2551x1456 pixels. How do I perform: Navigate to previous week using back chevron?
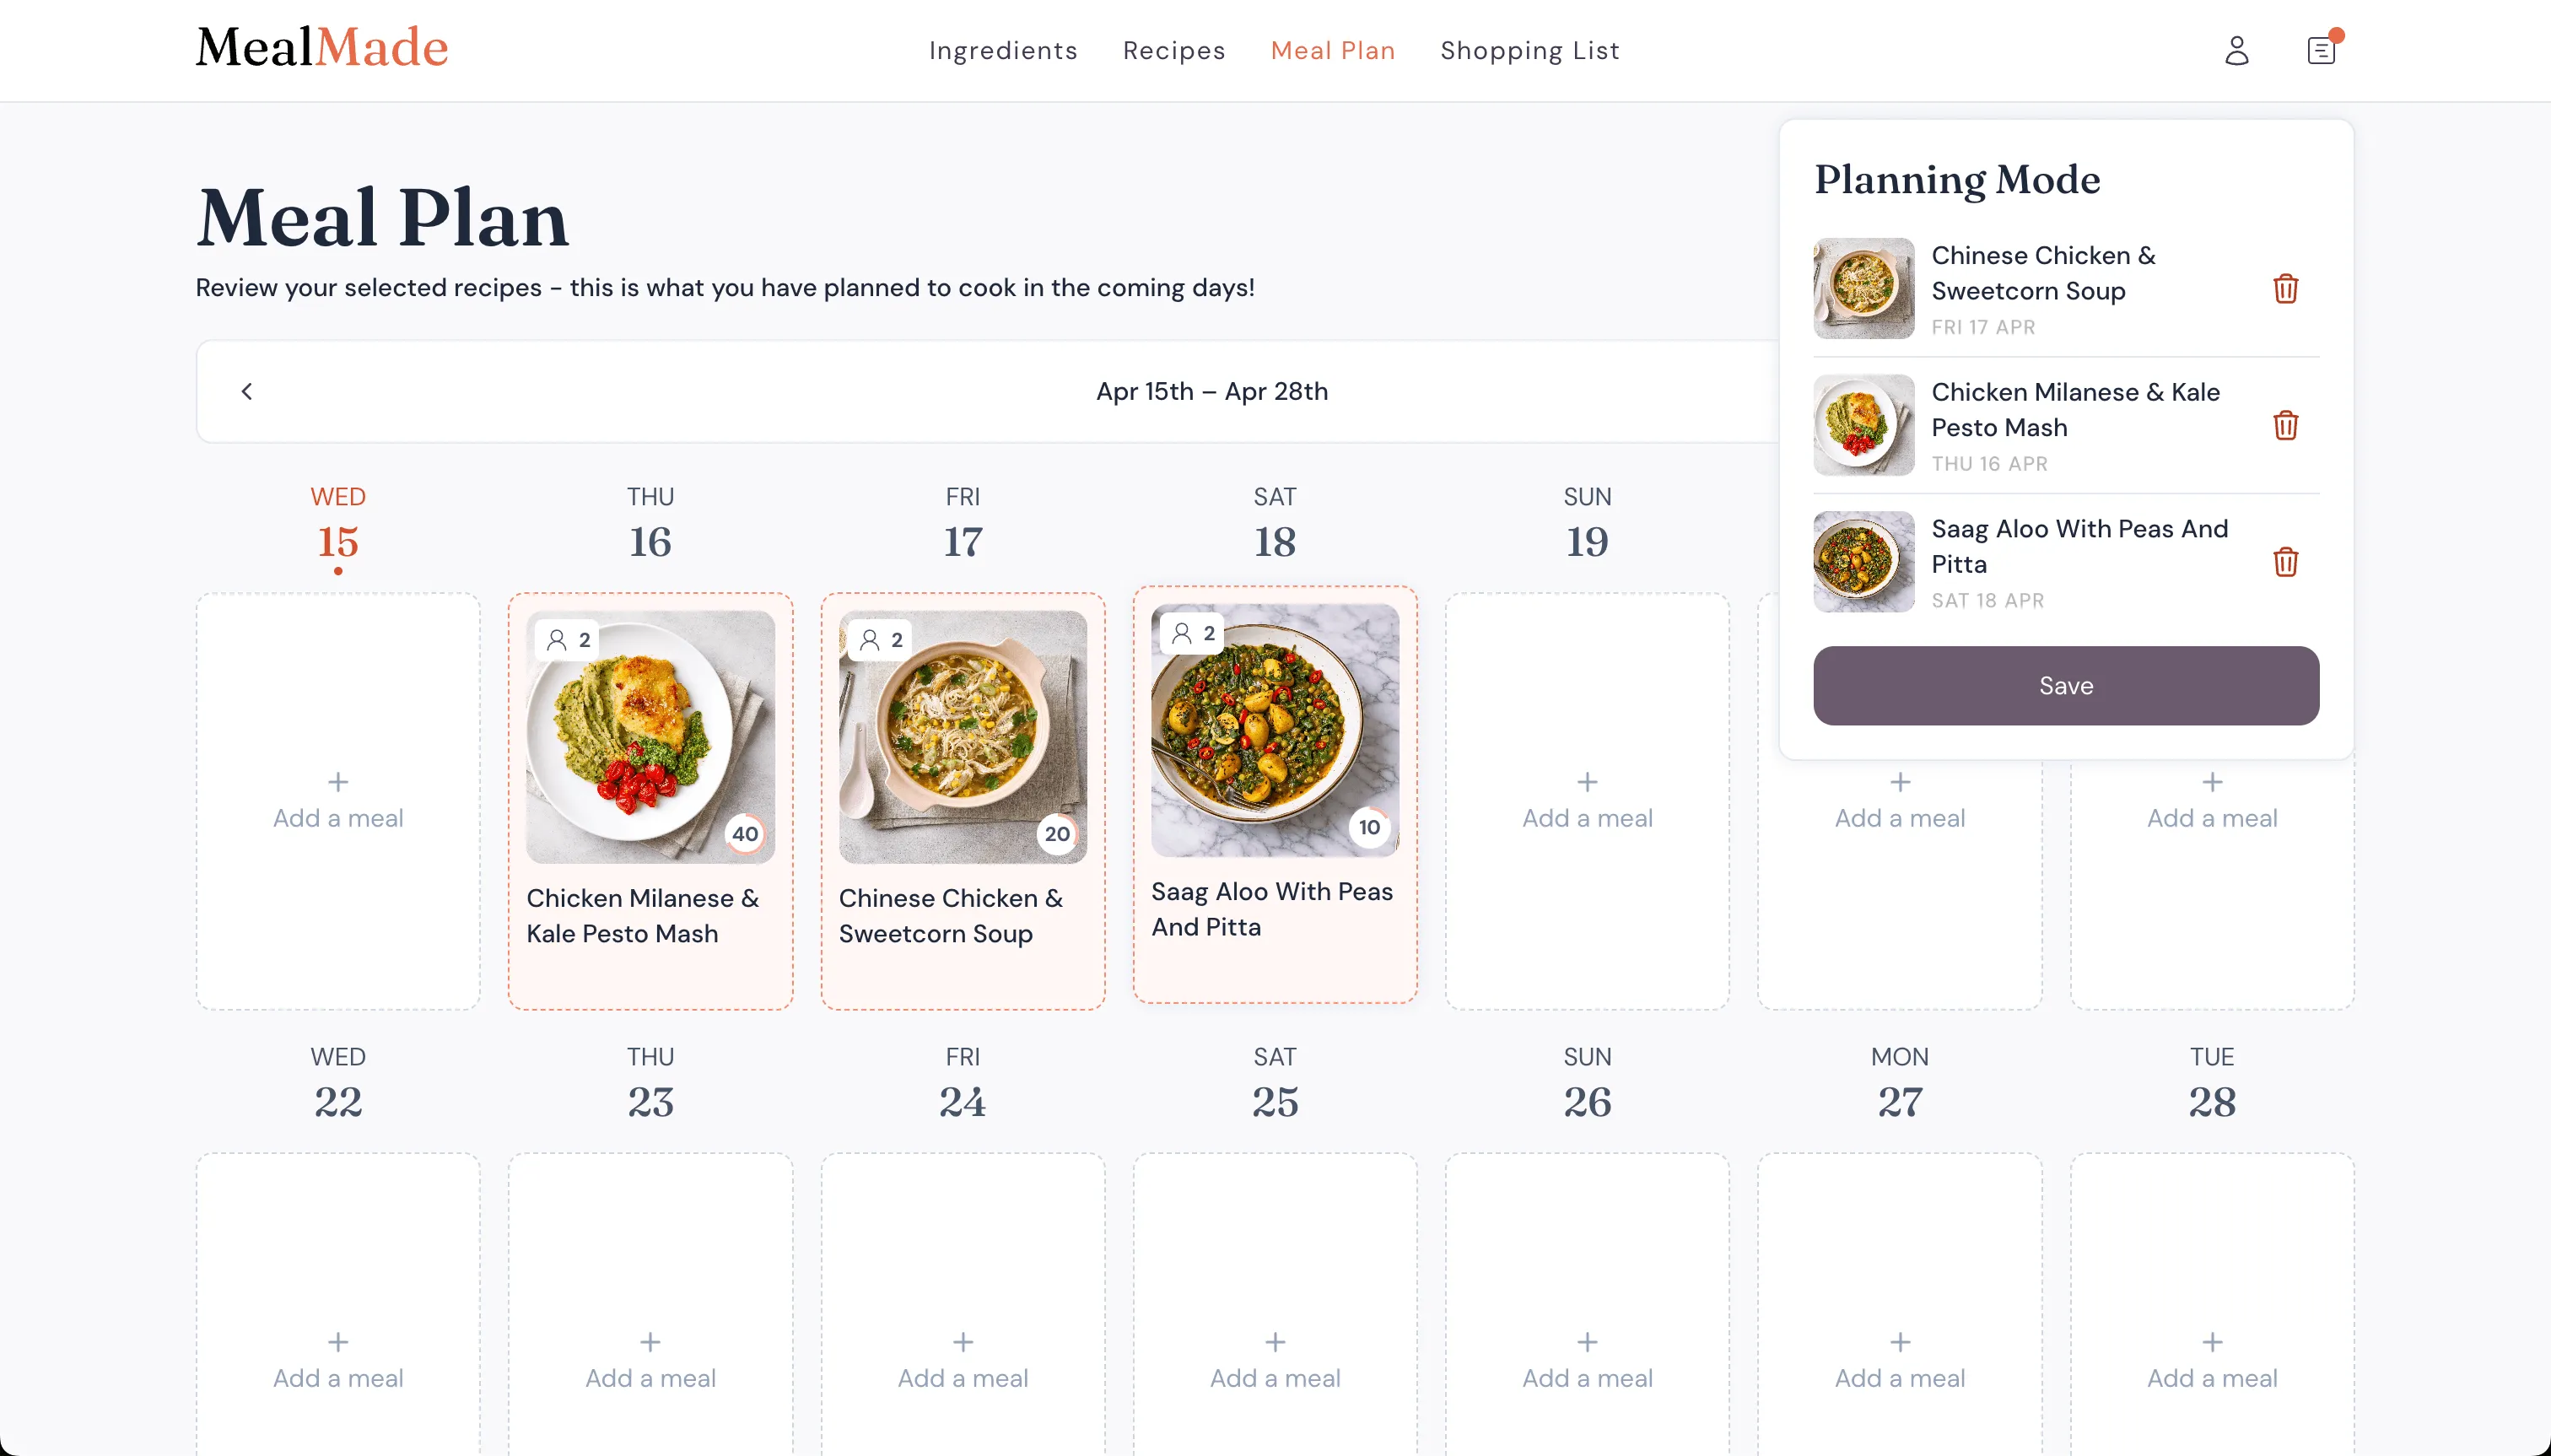pyautogui.click(x=247, y=390)
